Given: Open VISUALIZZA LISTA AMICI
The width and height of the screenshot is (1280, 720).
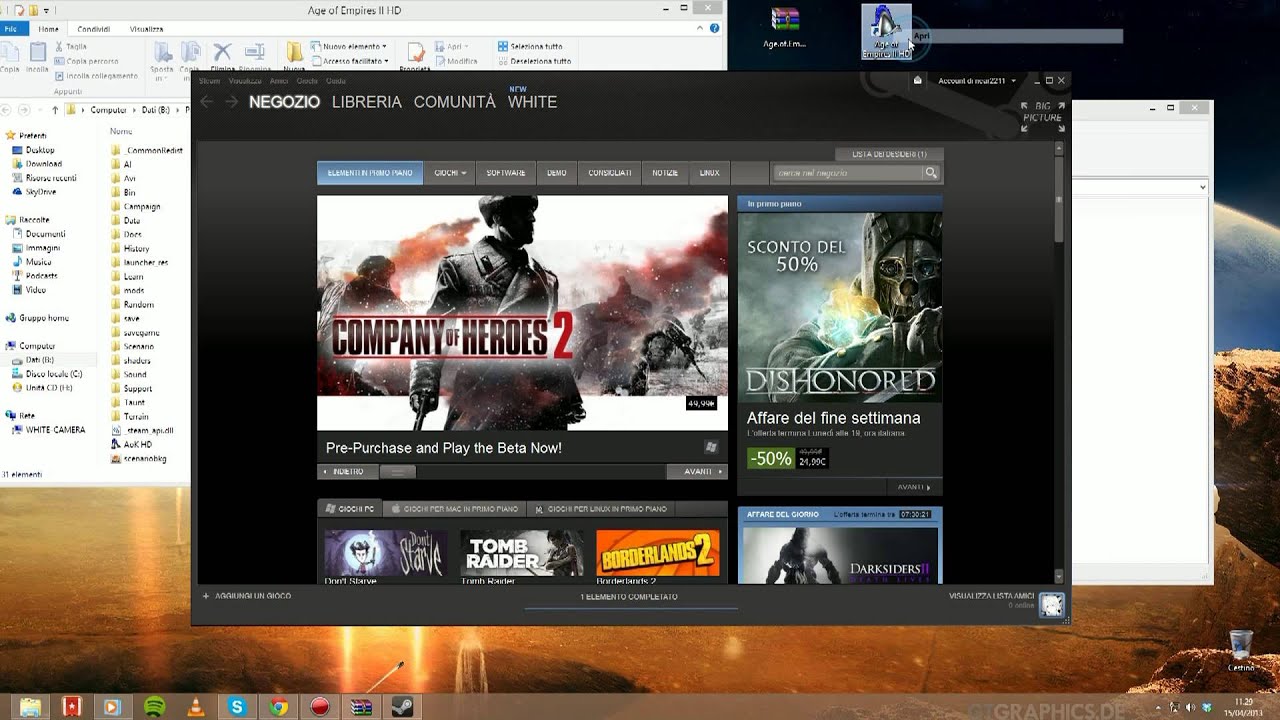Looking at the screenshot, I should tap(992, 596).
